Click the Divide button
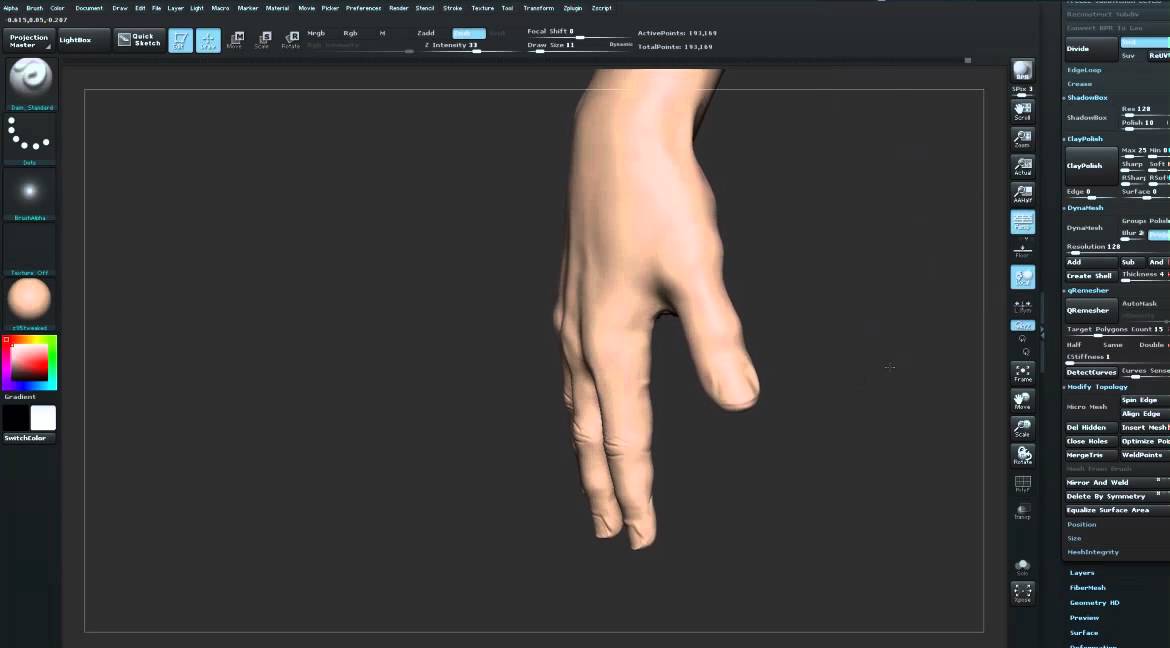This screenshot has height=648, width=1170. point(1091,49)
